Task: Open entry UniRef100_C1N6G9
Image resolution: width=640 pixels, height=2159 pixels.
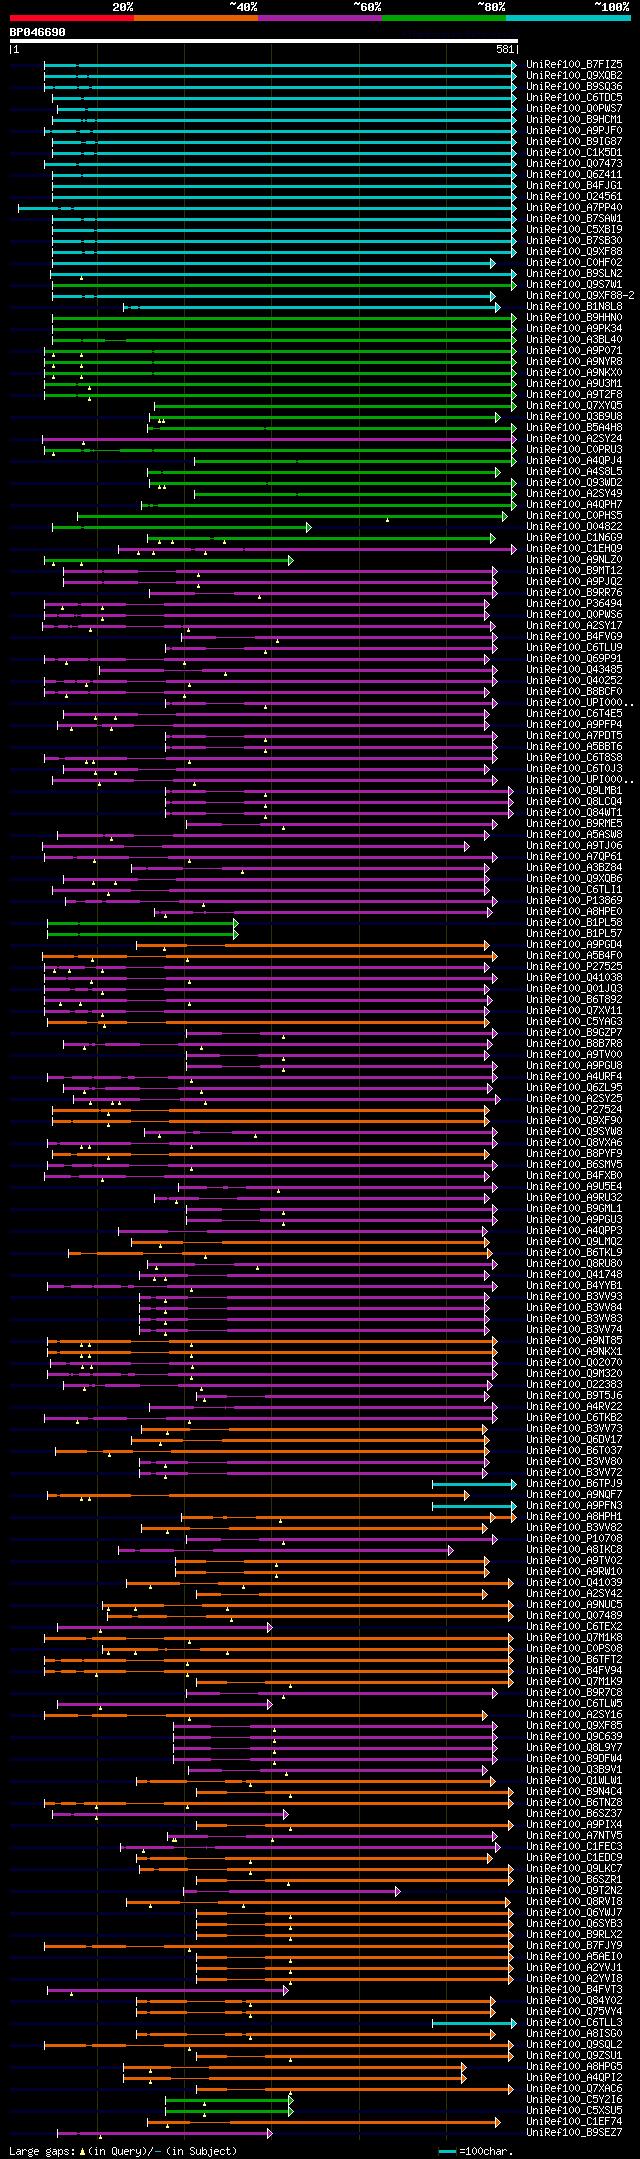Action: [574, 537]
